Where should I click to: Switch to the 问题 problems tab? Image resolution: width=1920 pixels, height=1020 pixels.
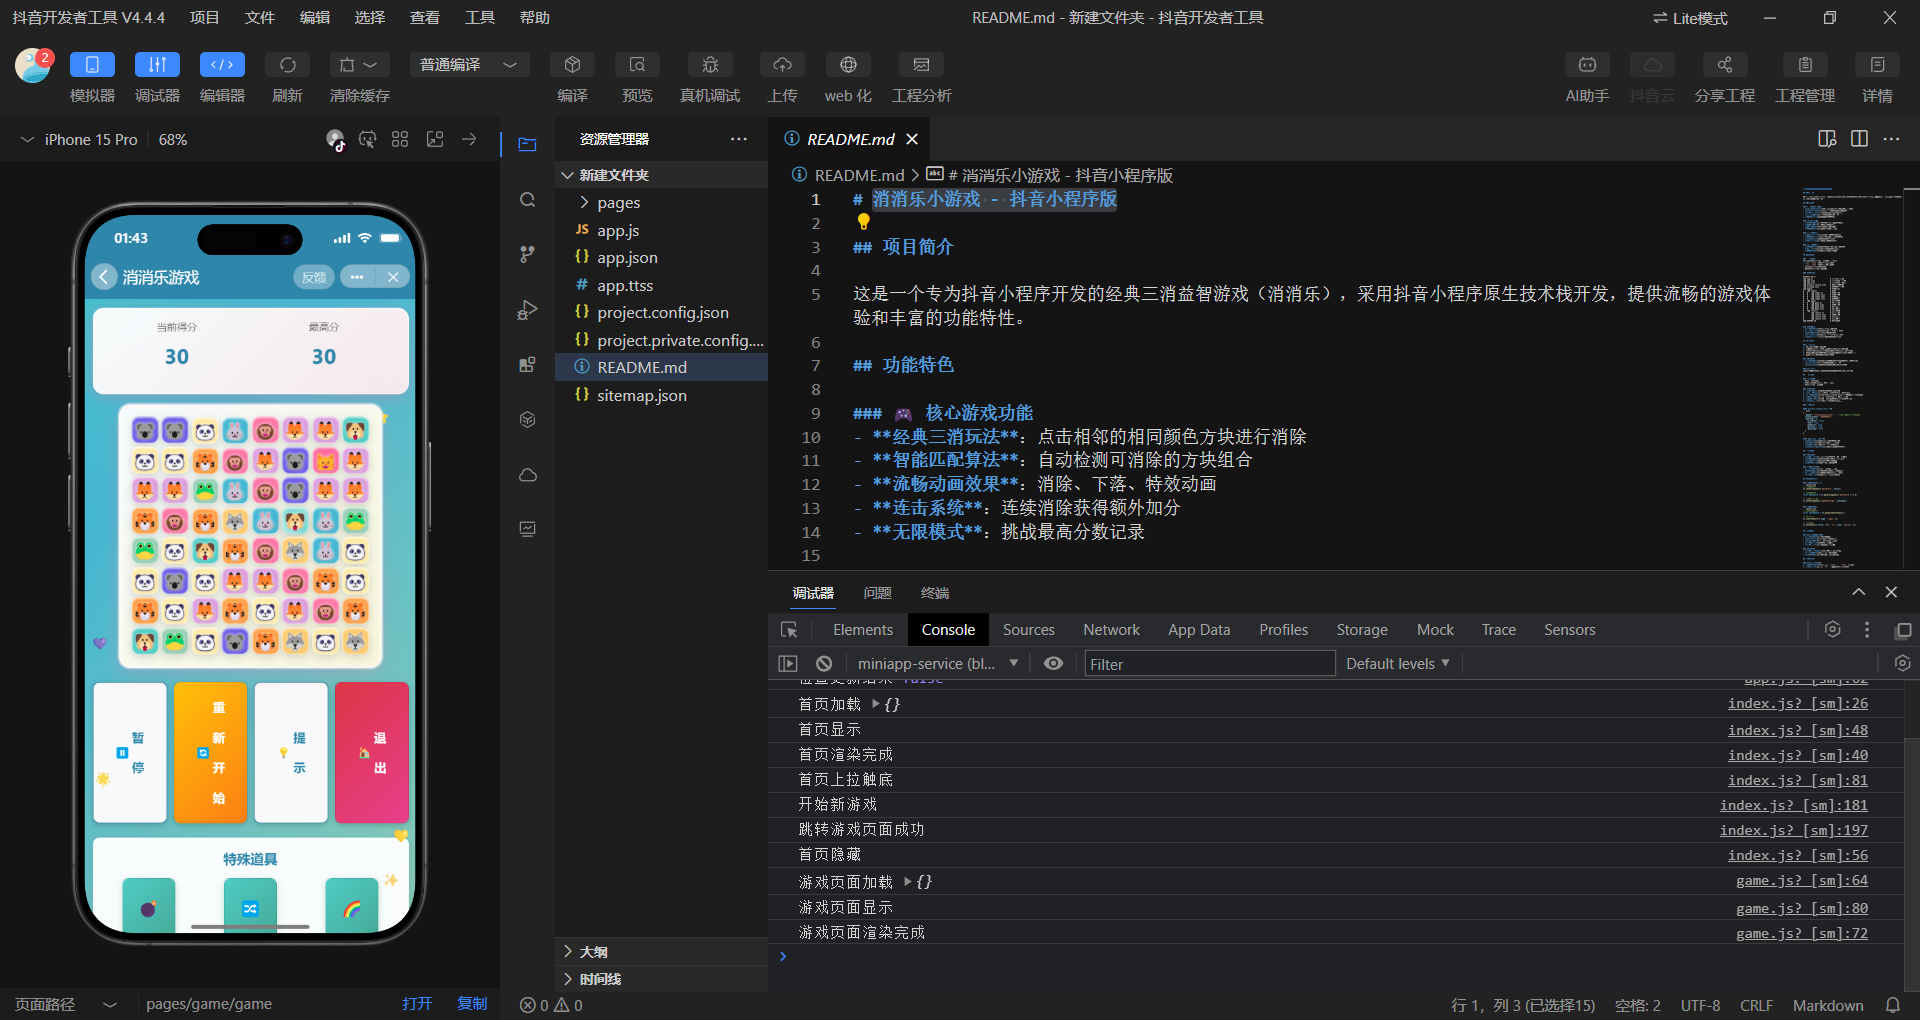[877, 594]
